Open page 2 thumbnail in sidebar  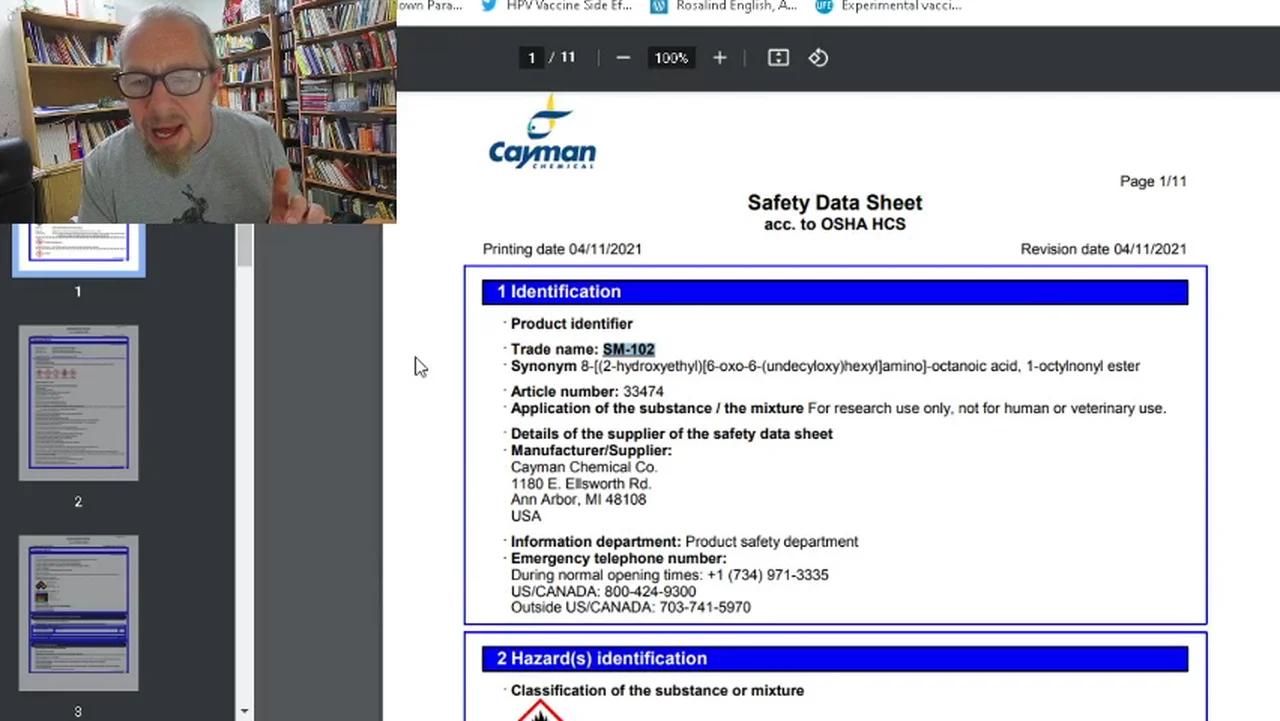78,402
